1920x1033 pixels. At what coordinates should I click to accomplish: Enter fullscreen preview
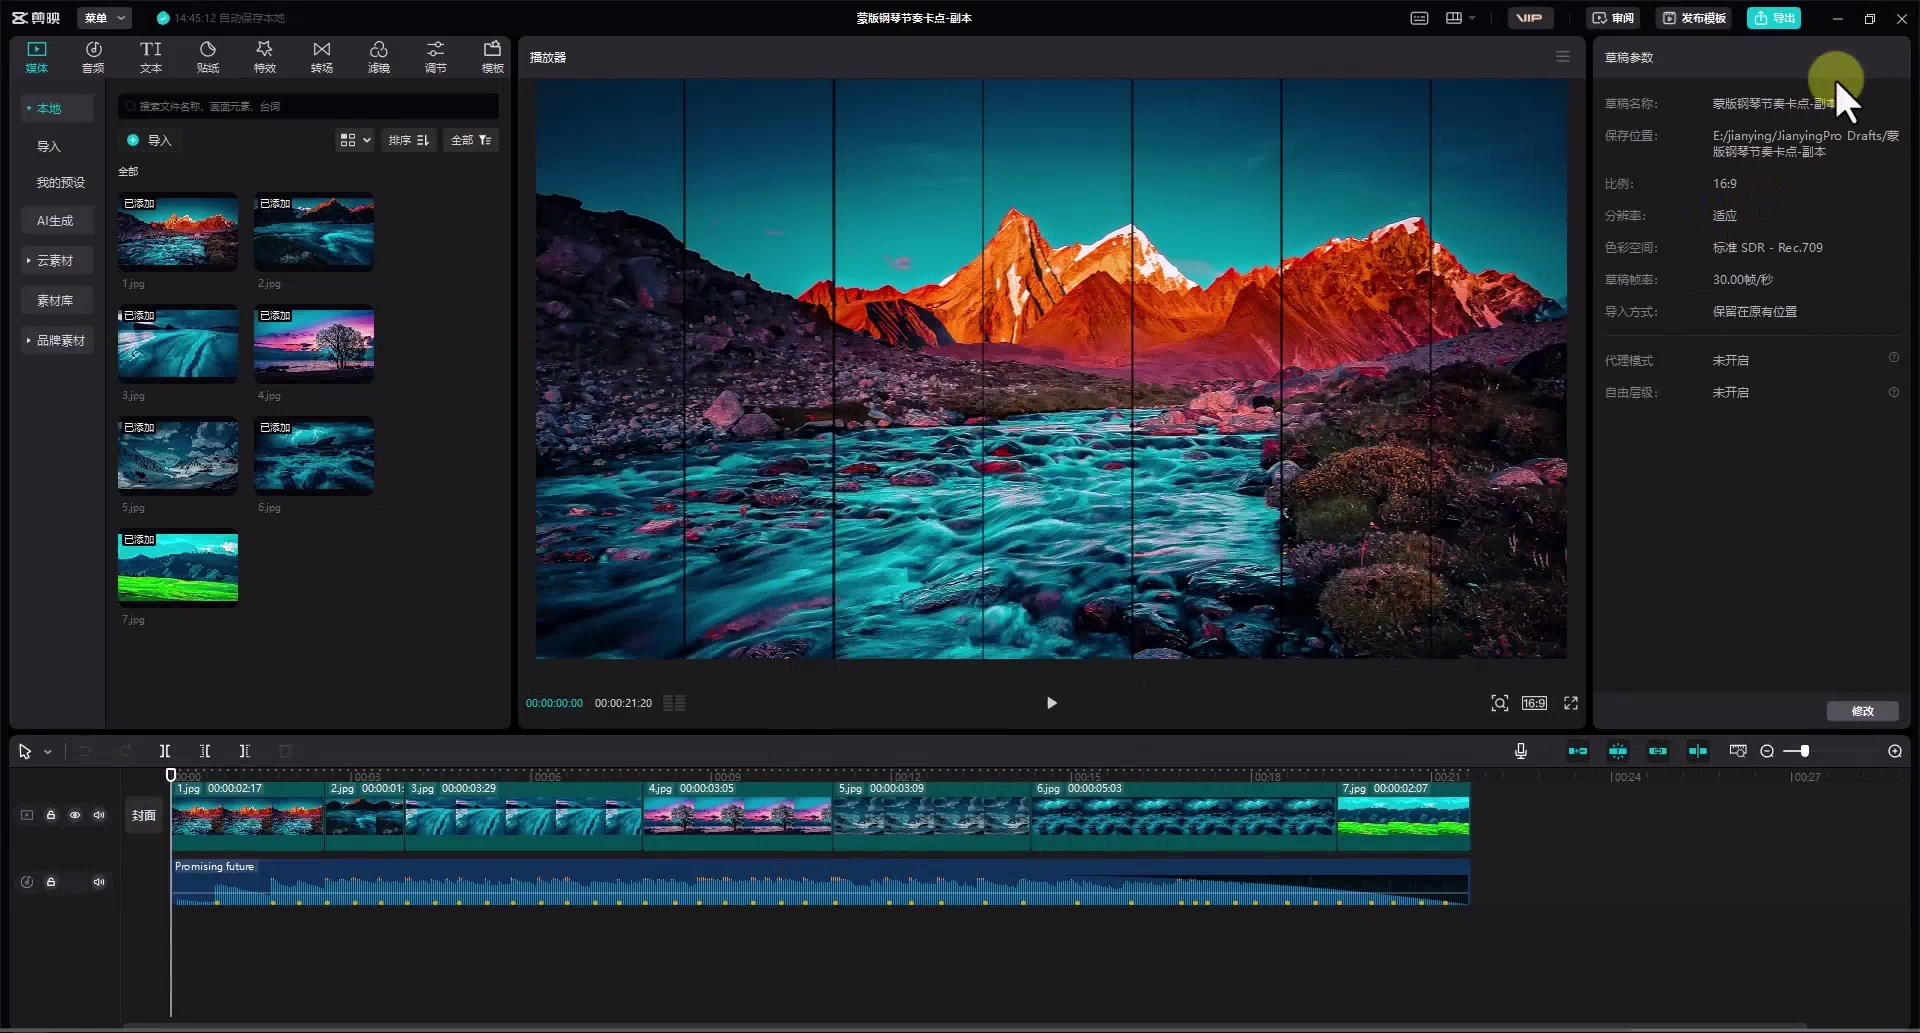[x=1571, y=703]
